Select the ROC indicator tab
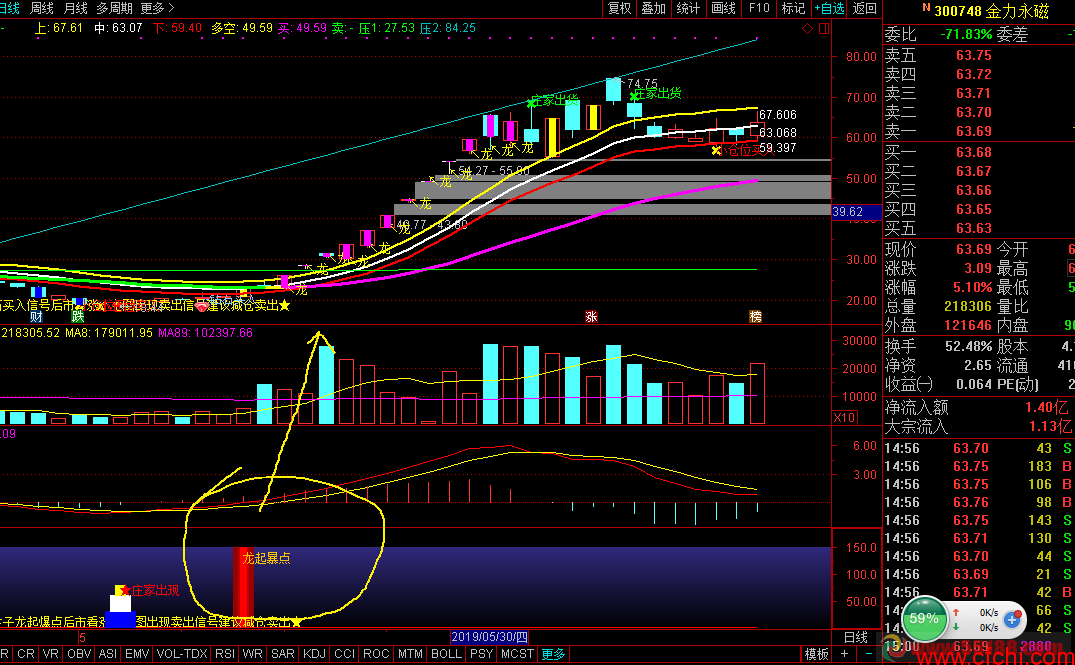Screen dimensions: 1075x665 point(376,654)
